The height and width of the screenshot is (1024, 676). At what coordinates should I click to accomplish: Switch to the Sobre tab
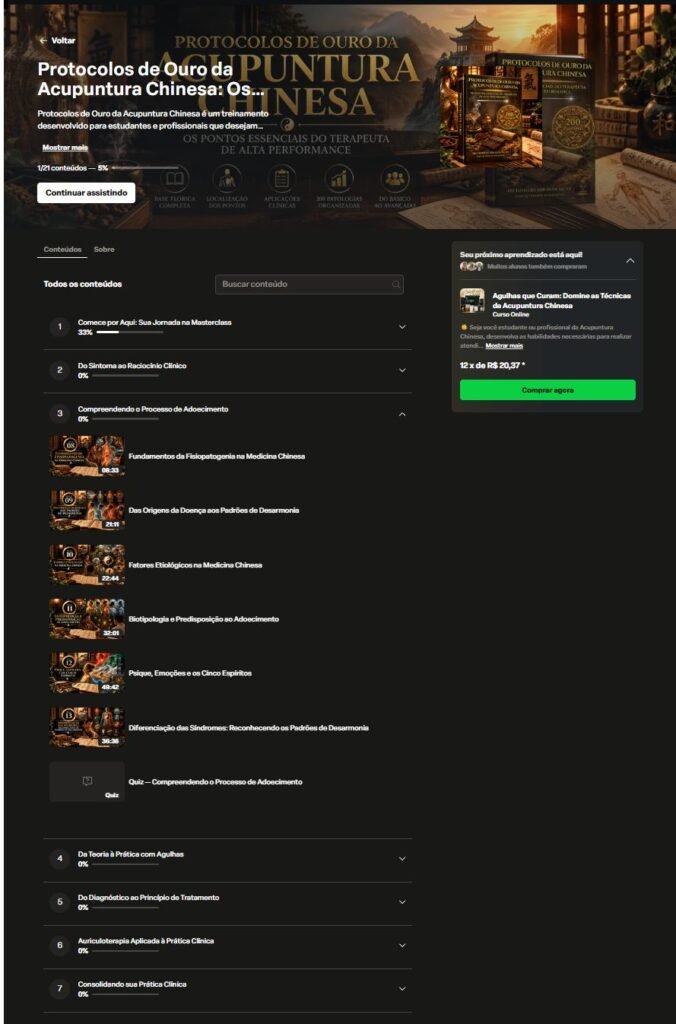tap(104, 249)
